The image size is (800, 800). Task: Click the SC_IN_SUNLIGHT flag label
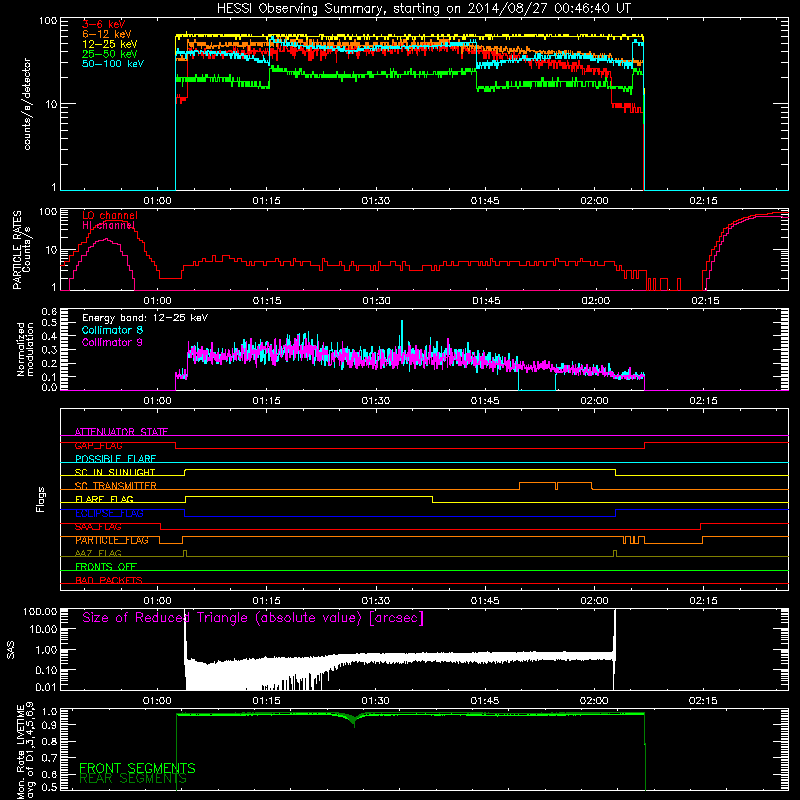click(115, 472)
